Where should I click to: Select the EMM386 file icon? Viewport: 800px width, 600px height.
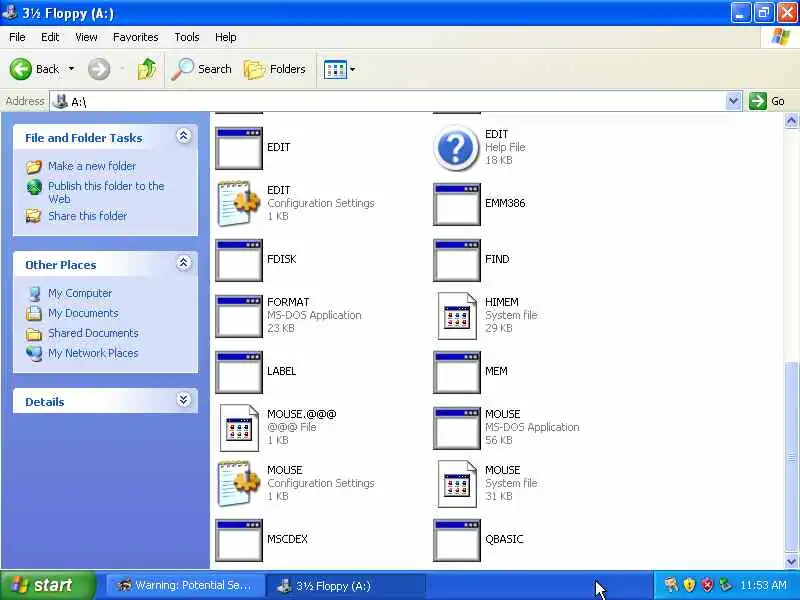tap(457, 204)
